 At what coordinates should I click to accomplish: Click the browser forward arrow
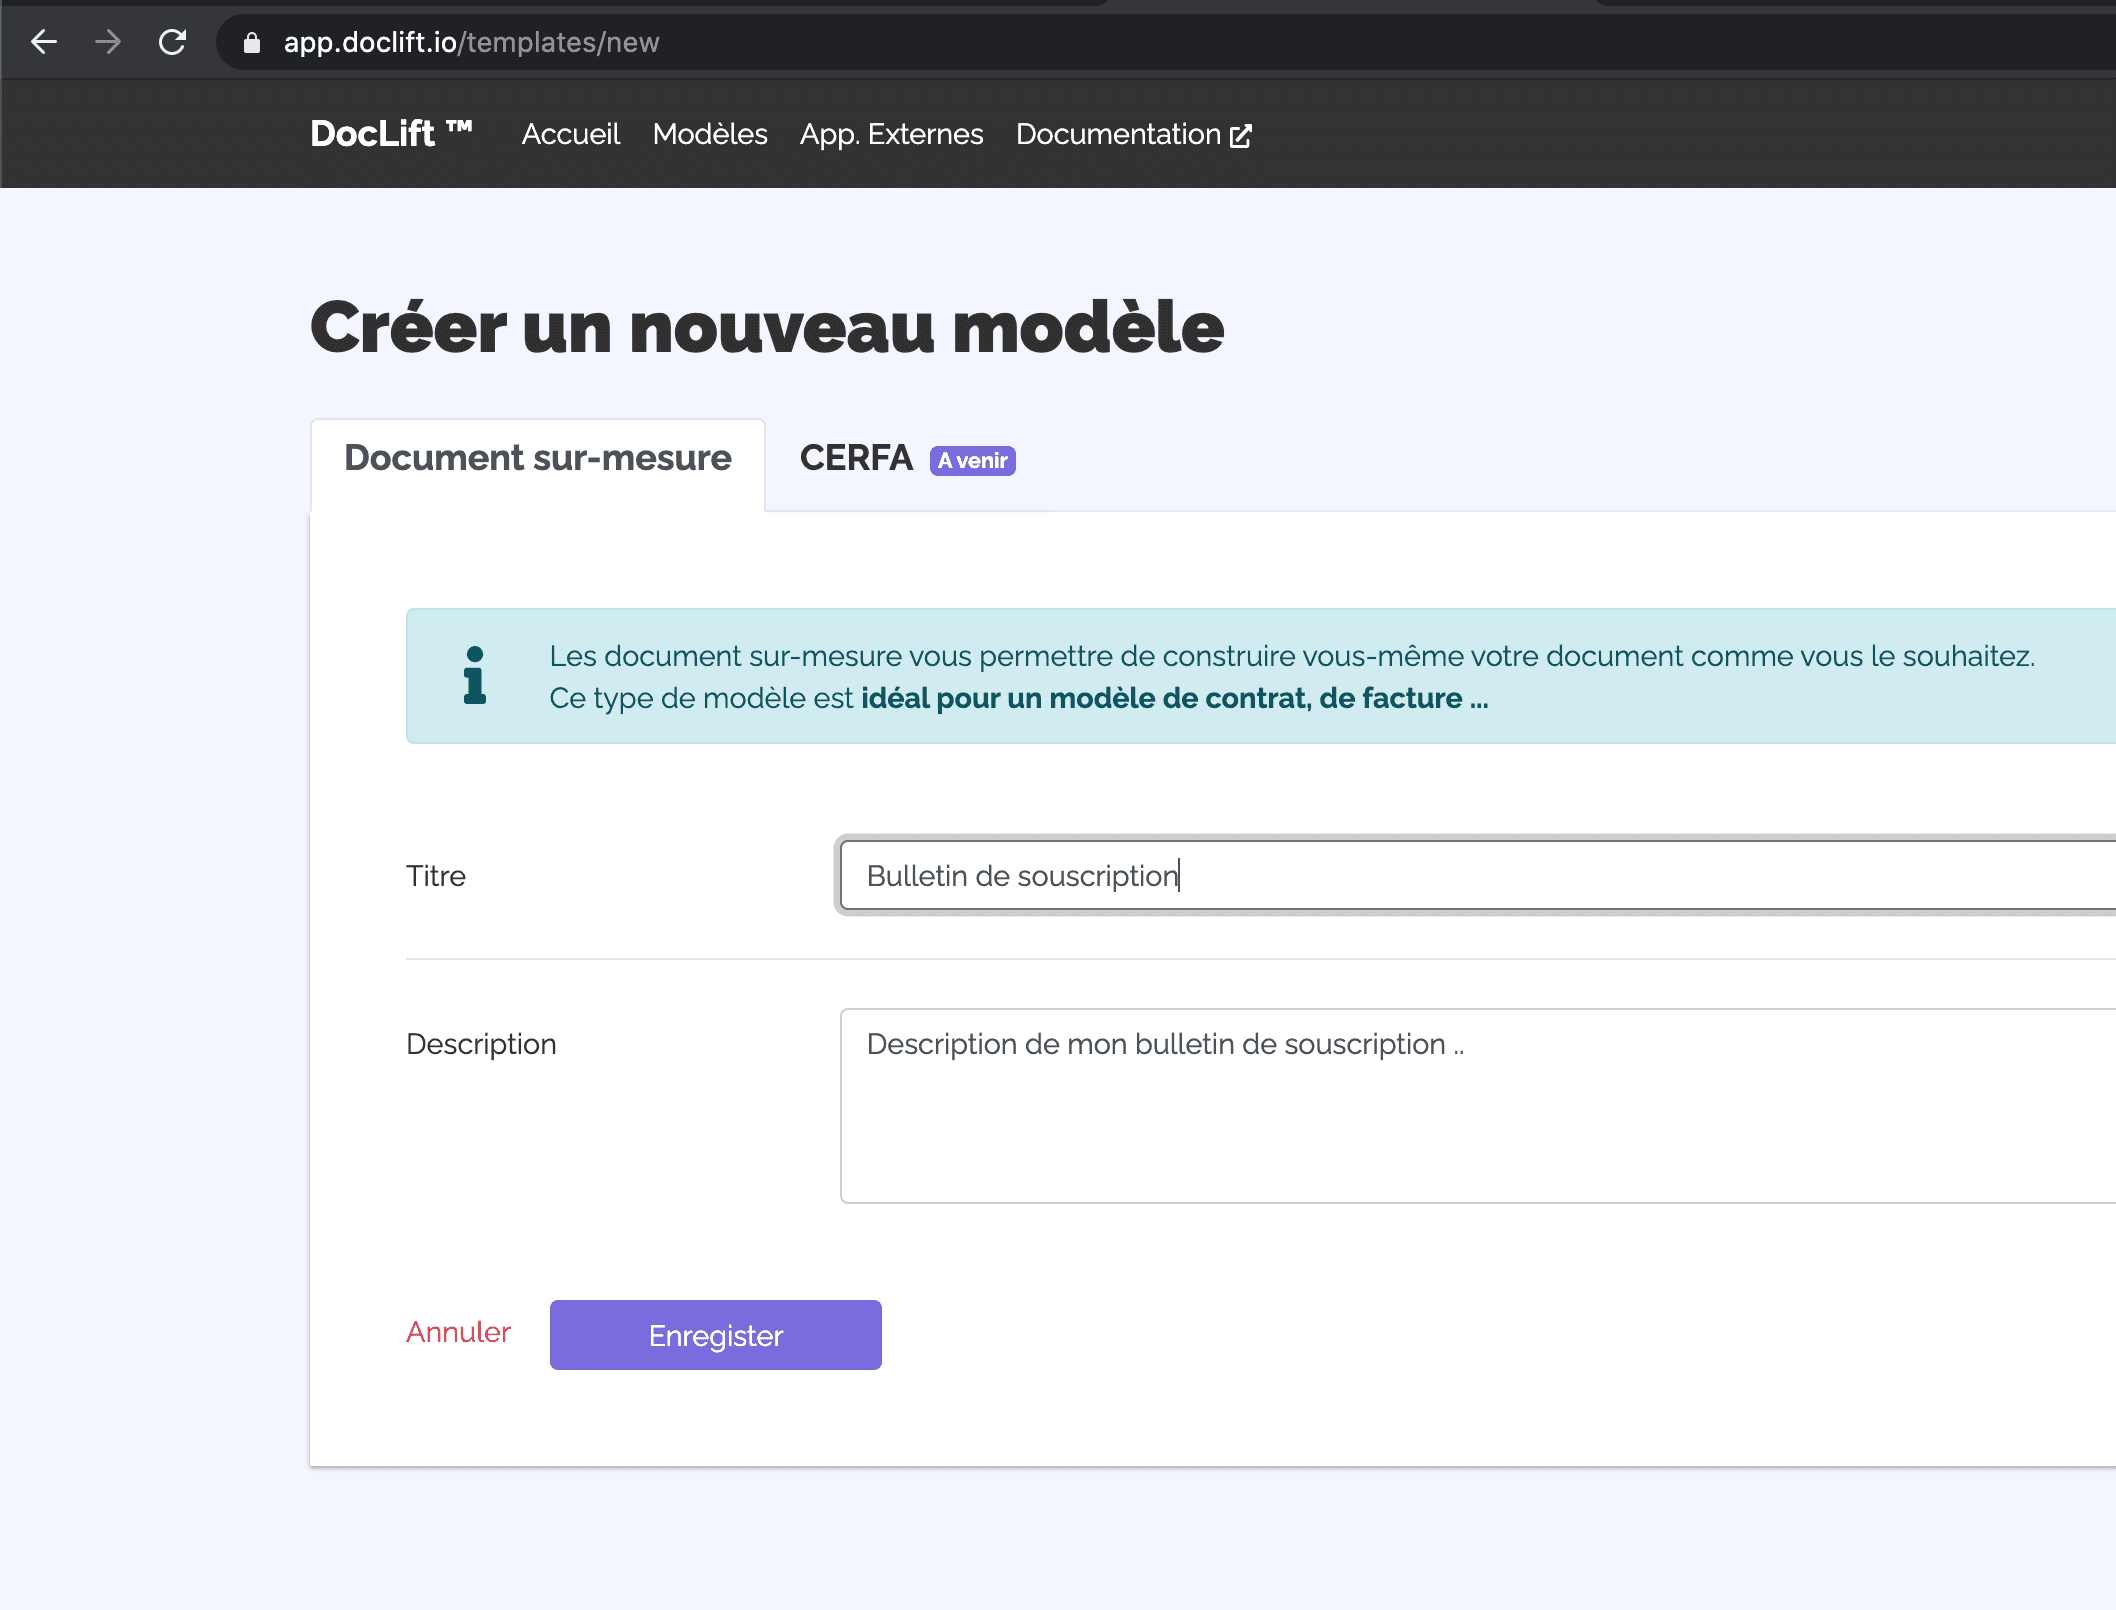pyautogui.click(x=107, y=42)
